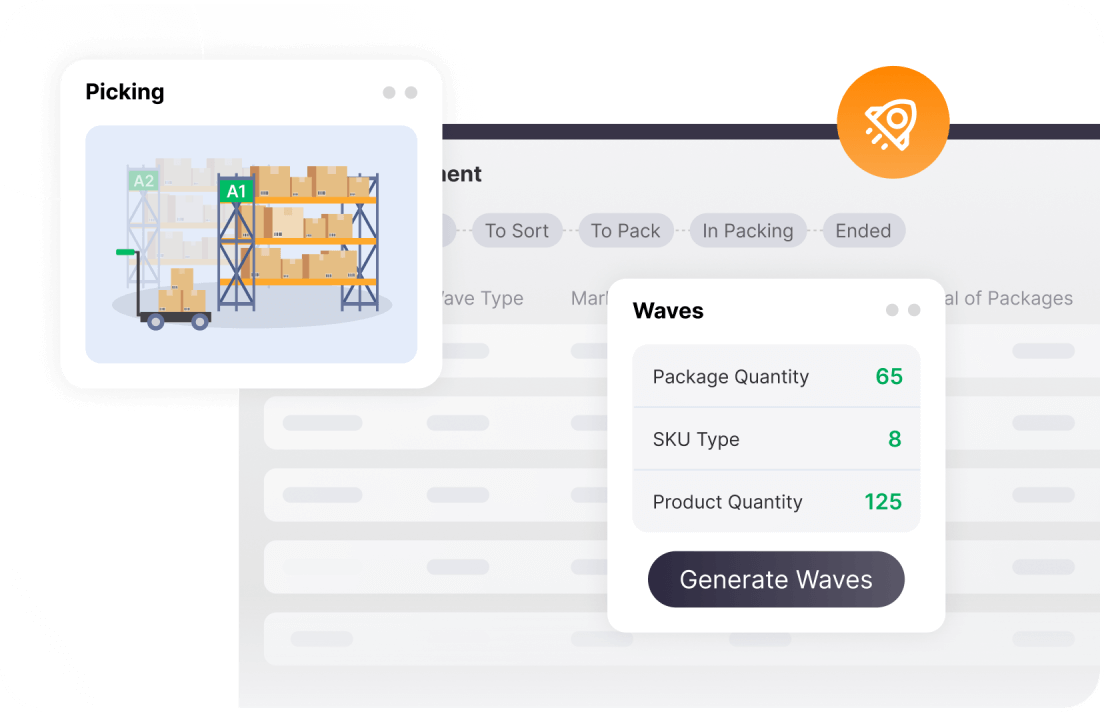Image resolution: width=1104 pixels, height=712 pixels.
Task: Select the To Pack status tab
Action: [625, 231]
